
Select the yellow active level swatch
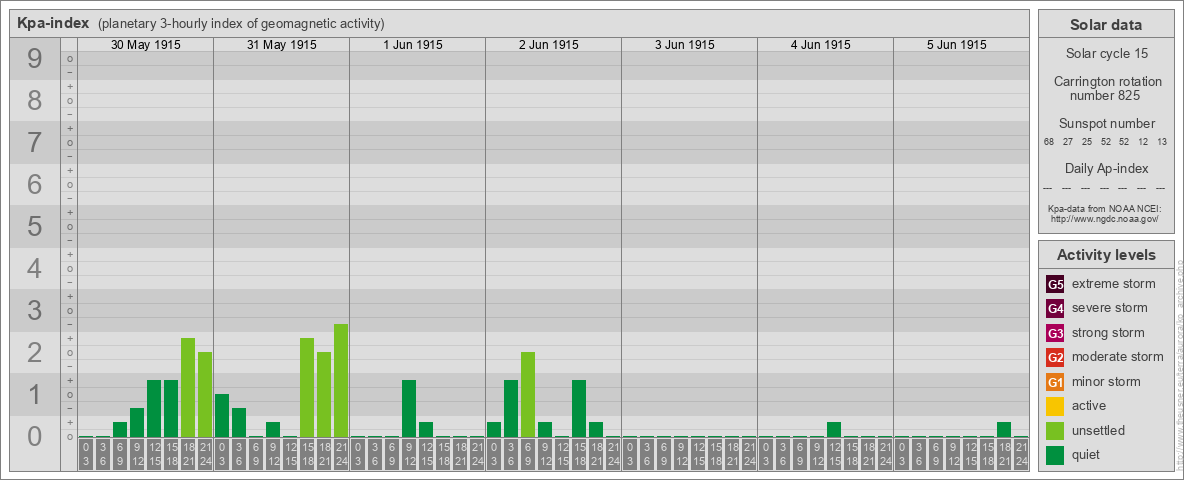1055,406
